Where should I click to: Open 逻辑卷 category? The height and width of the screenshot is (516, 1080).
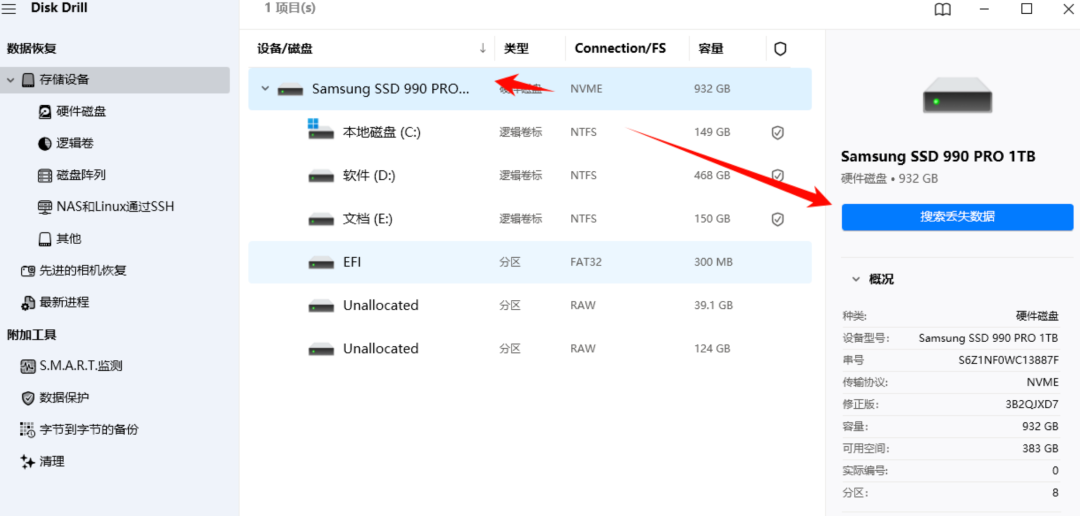[x=75, y=143]
